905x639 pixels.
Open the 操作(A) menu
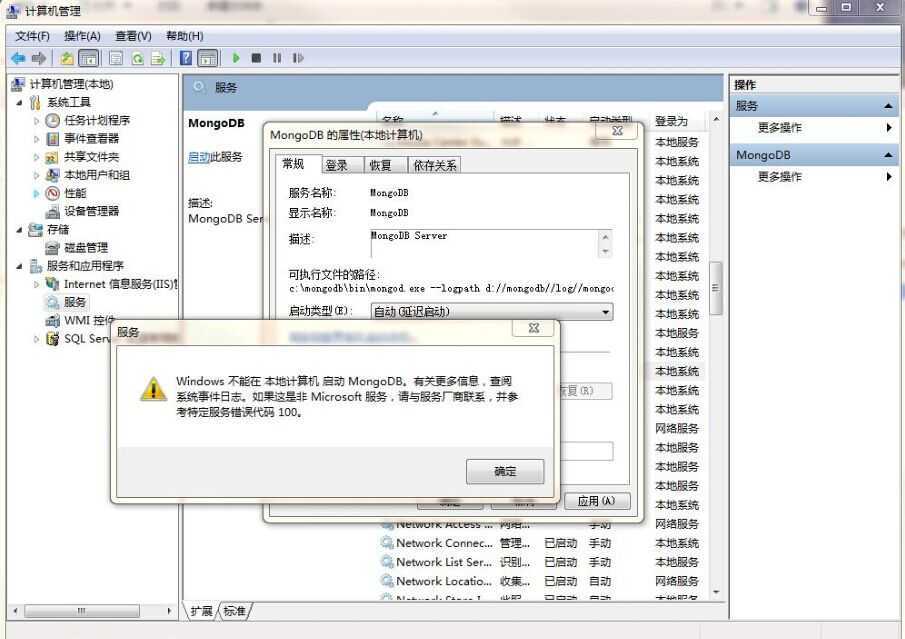(x=82, y=36)
